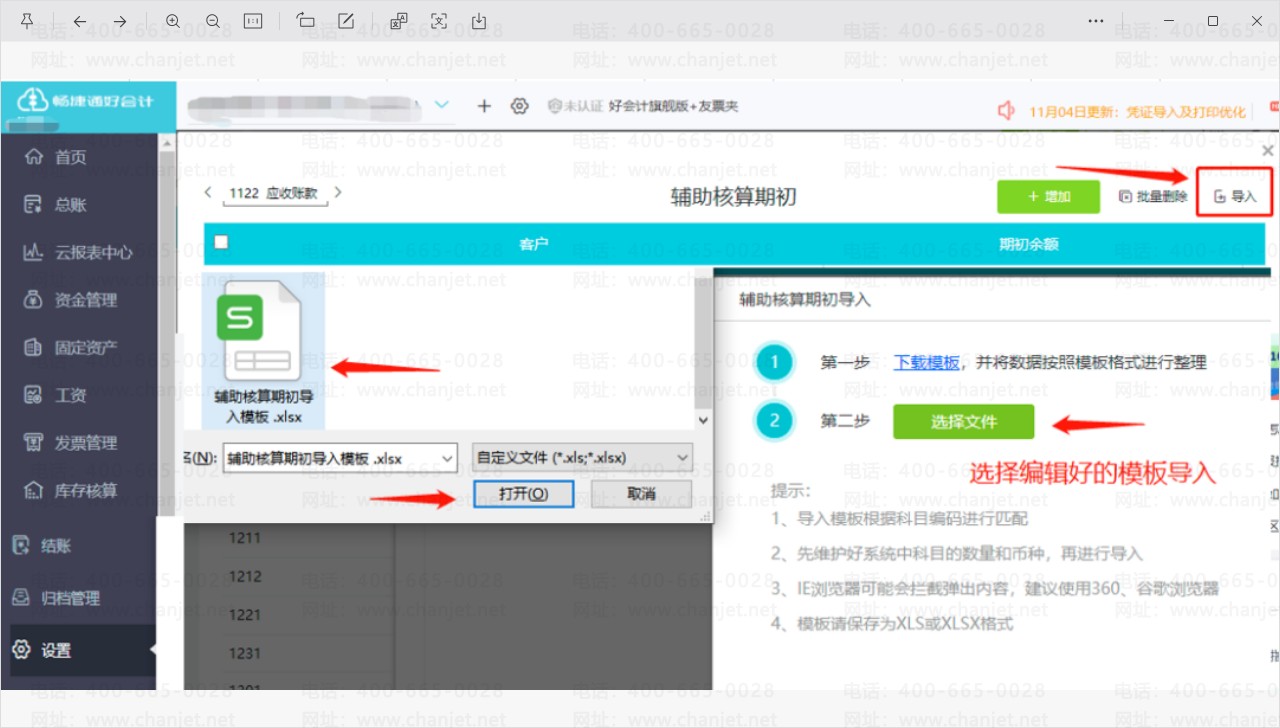Expand the file name combo box

(339, 458)
